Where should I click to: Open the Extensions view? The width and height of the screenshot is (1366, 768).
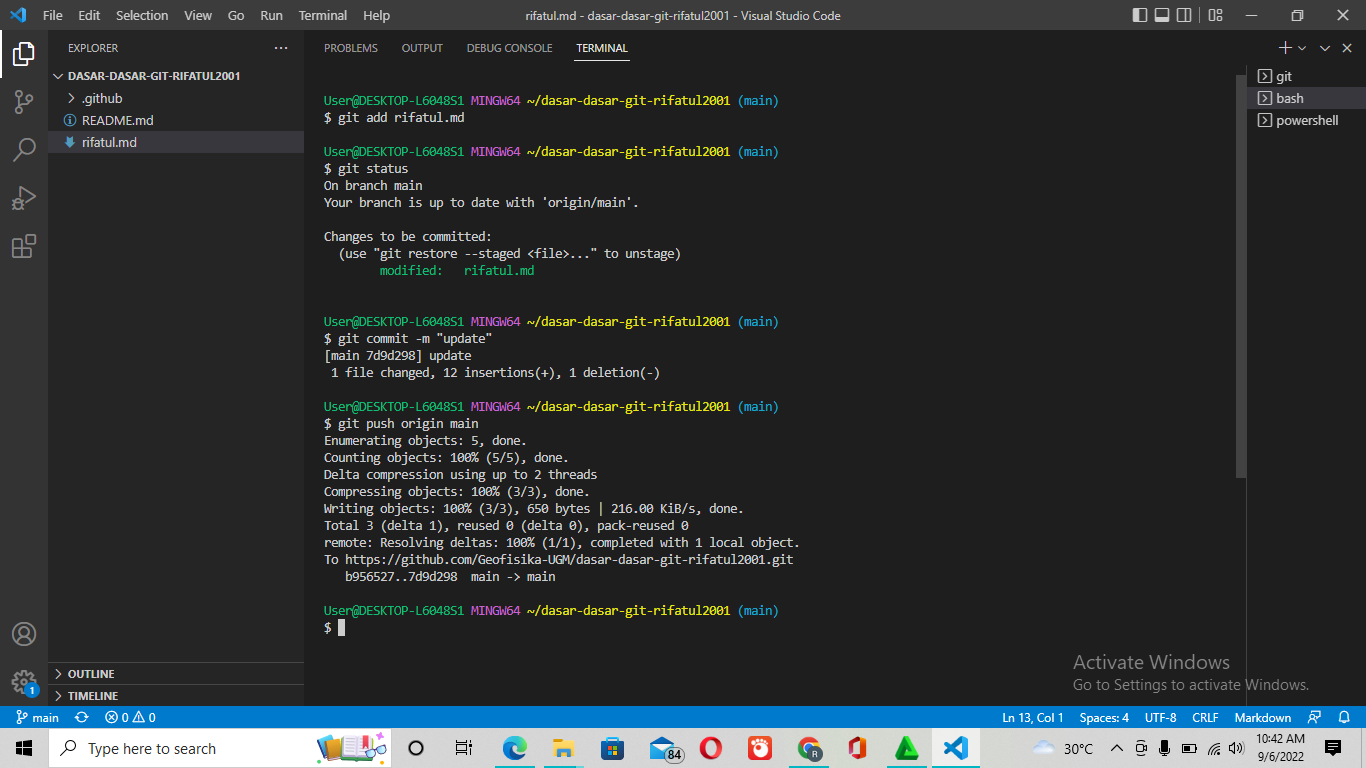pyautogui.click(x=24, y=246)
